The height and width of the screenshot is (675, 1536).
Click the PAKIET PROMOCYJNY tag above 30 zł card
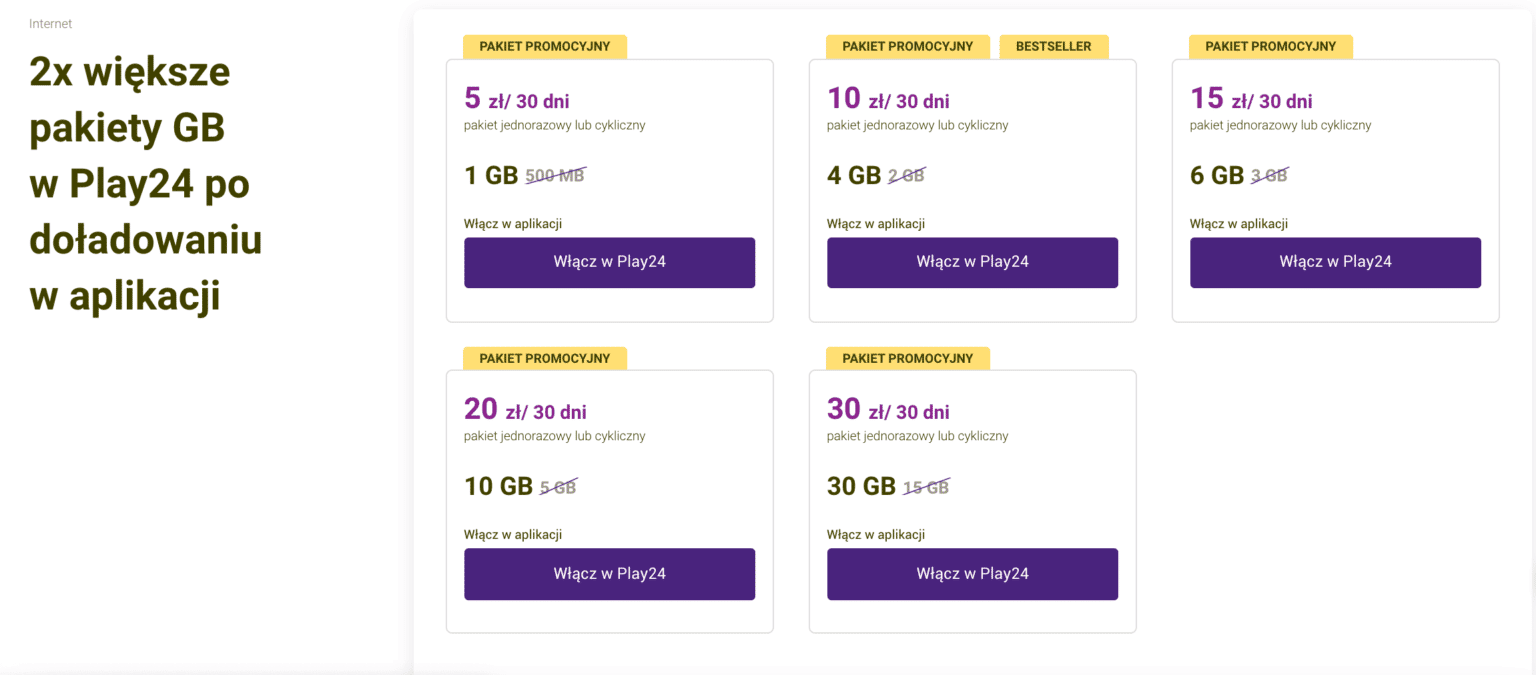(x=908, y=358)
